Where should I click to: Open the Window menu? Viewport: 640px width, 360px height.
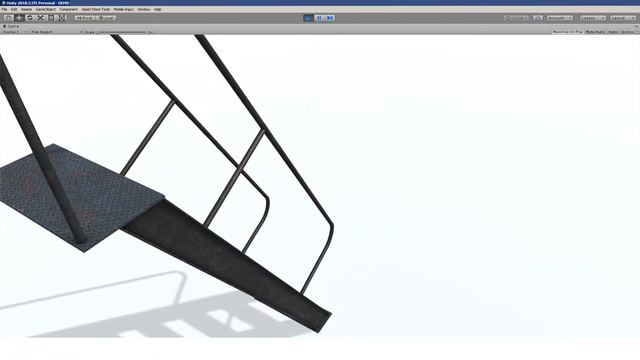pos(143,9)
